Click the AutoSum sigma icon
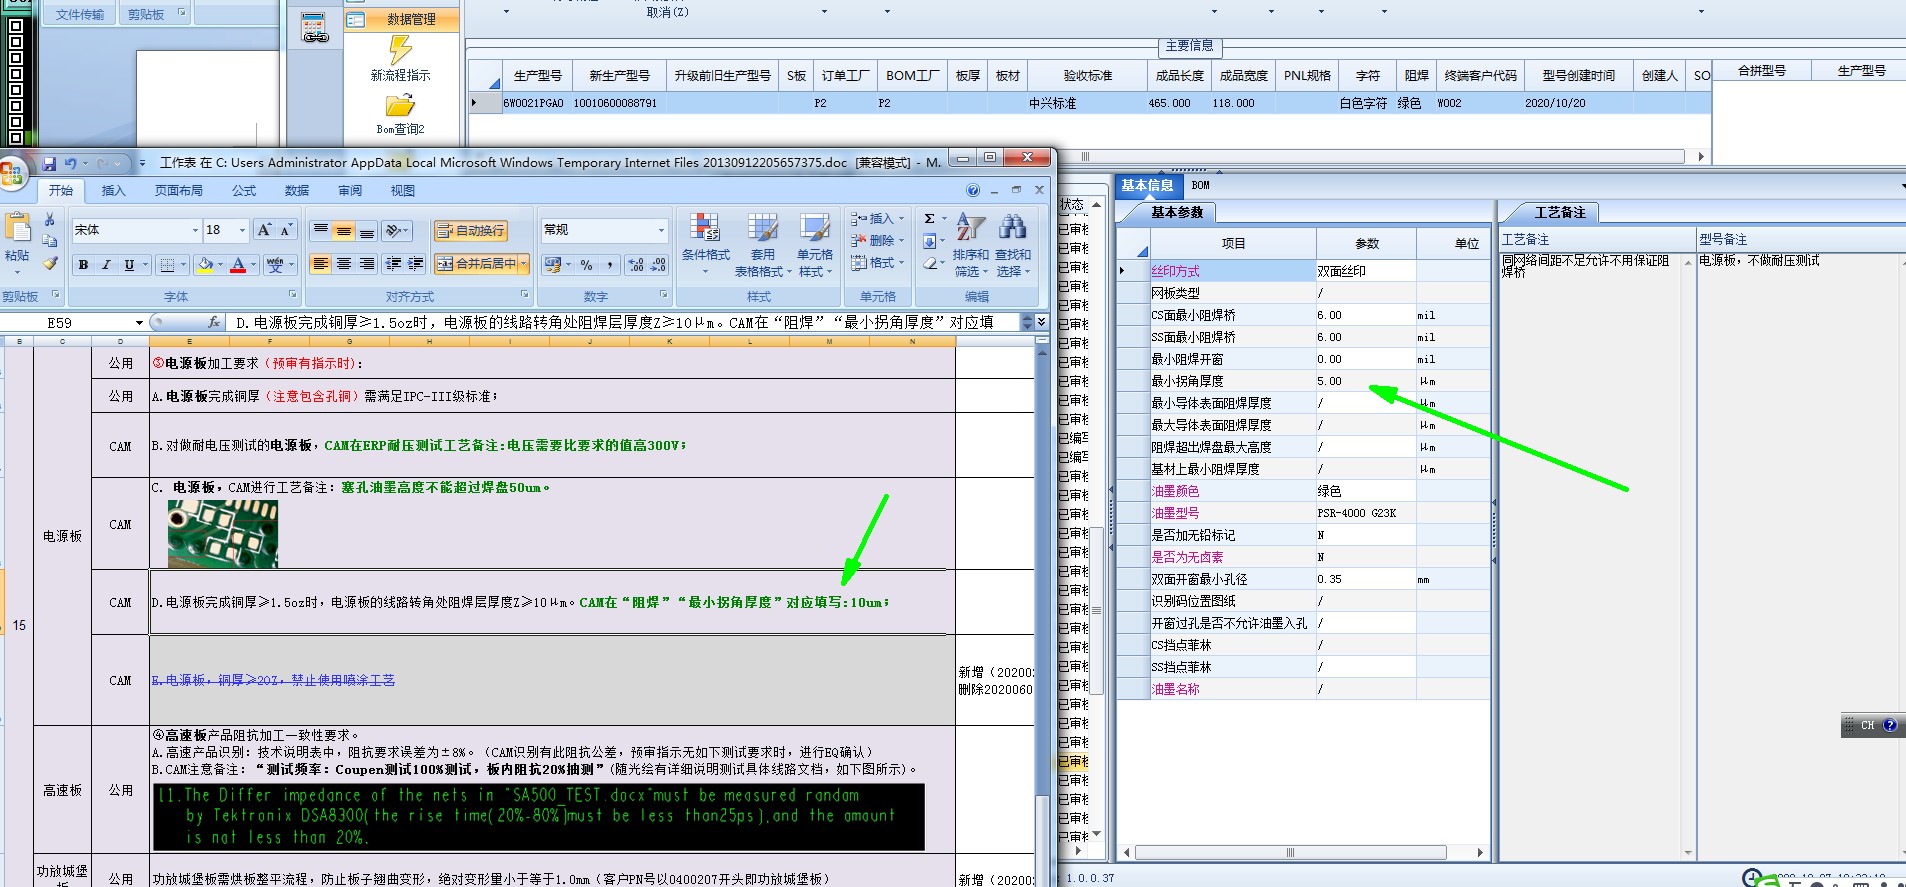Image resolution: width=1906 pixels, height=887 pixels. 929,218
